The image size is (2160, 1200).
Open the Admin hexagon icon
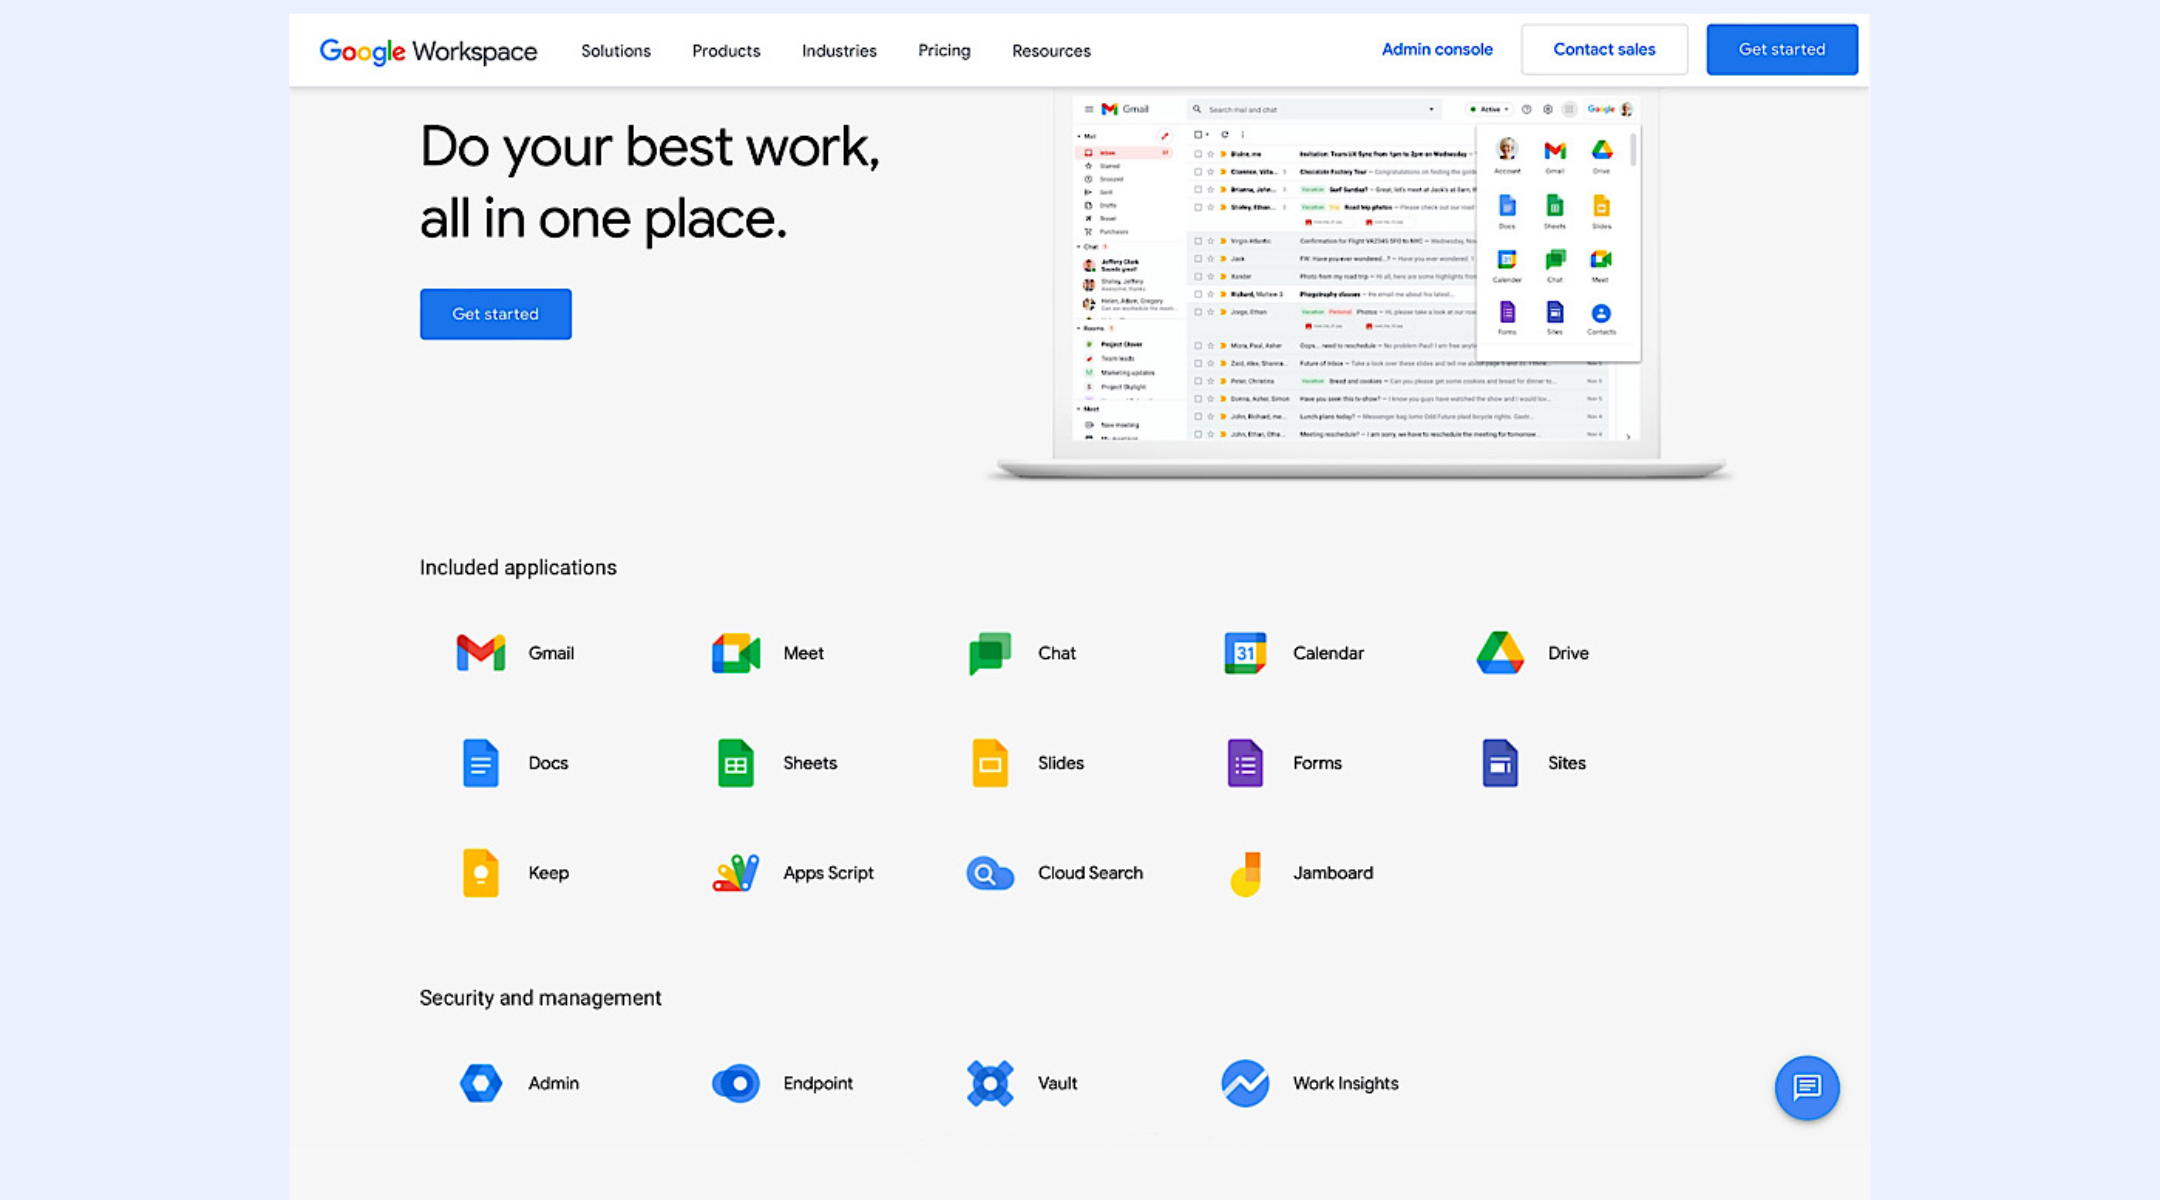(480, 1083)
